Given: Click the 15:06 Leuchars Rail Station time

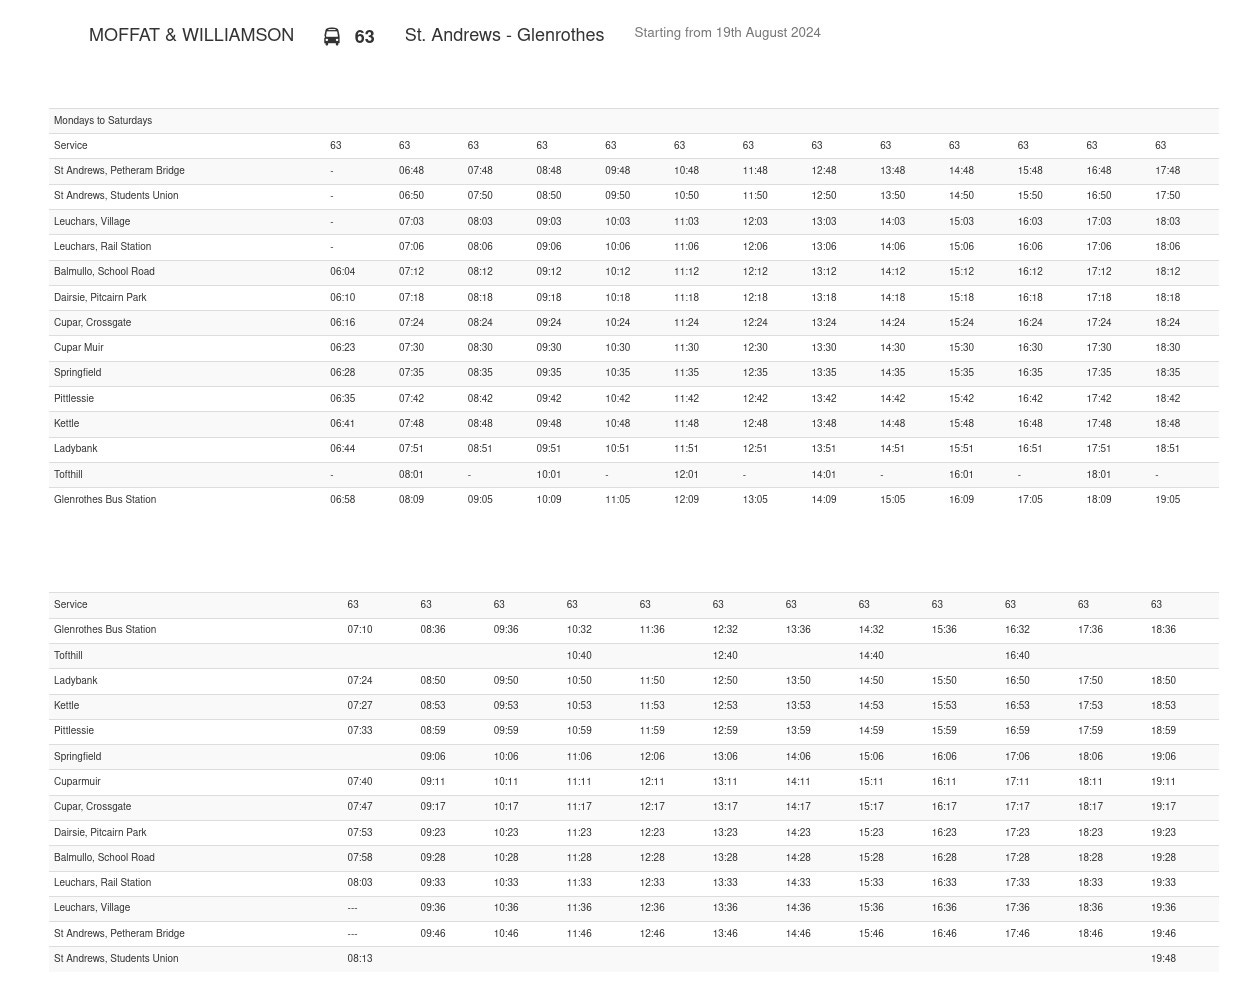Looking at the screenshot, I should [961, 247].
